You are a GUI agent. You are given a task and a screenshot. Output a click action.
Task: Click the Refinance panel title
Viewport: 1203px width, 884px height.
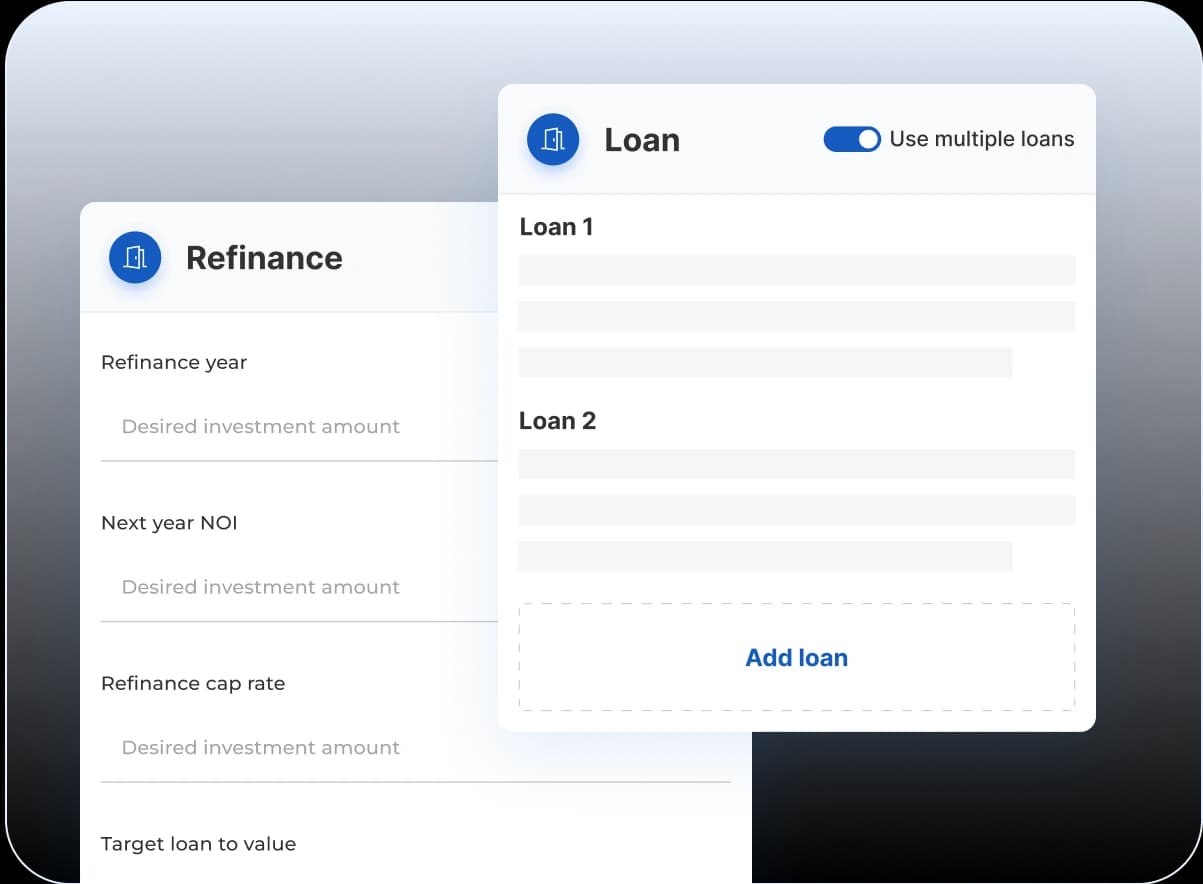(x=264, y=258)
